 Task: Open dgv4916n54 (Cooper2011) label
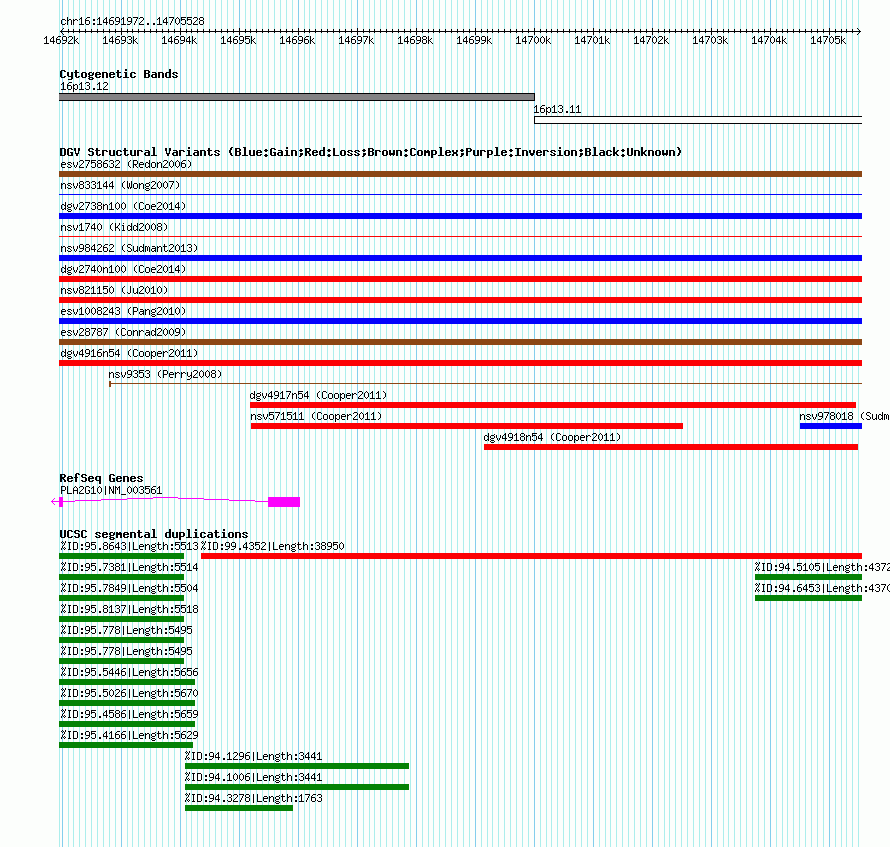click(x=129, y=353)
